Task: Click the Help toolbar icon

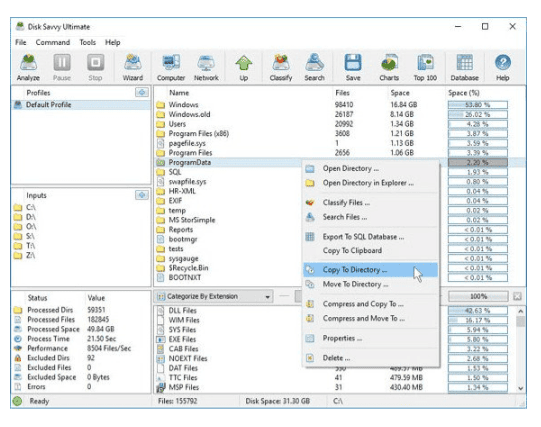Action: pyautogui.click(x=503, y=68)
